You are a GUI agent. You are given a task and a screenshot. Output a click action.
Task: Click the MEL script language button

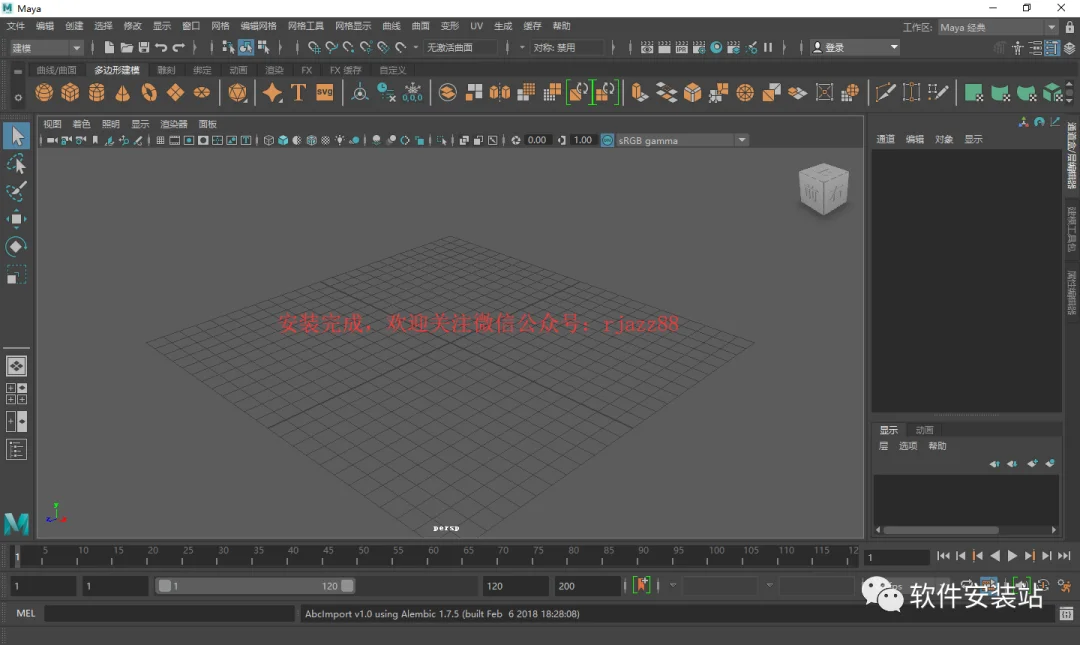25,613
